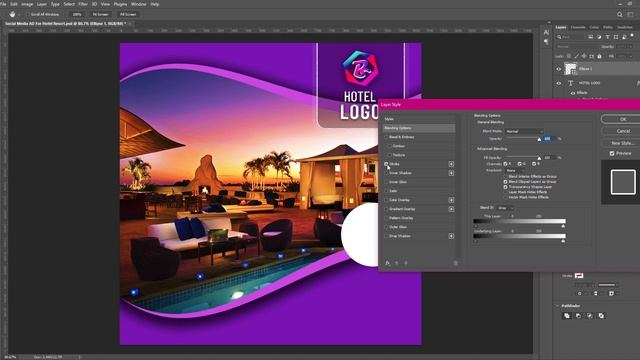Click the third Pathfinder intersect icon

coord(590,316)
